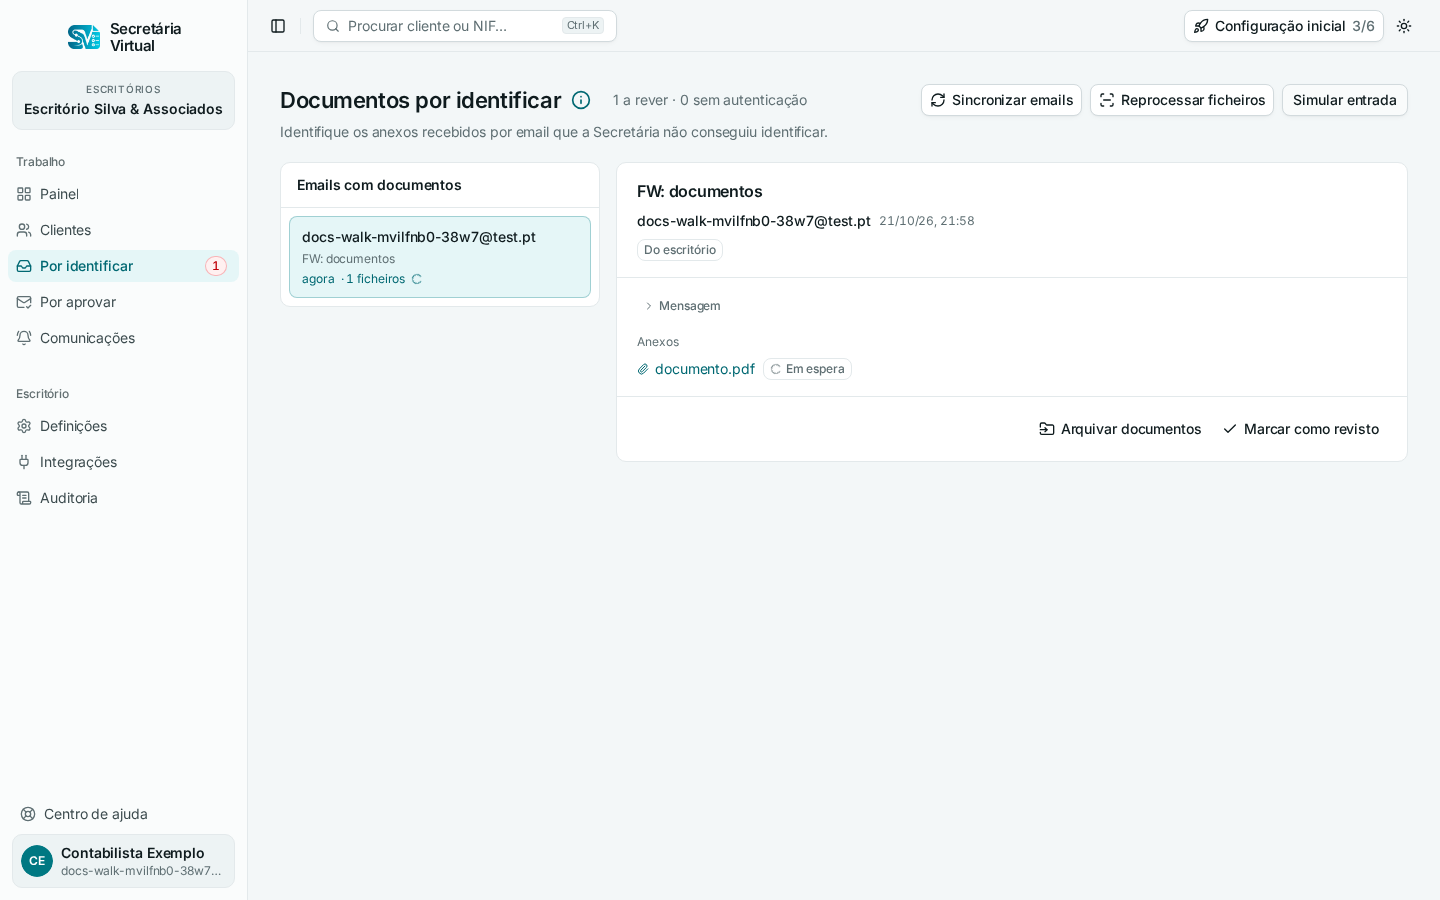Open Definições in the sidebar
The width and height of the screenshot is (1440, 900).
tap(123, 426)
